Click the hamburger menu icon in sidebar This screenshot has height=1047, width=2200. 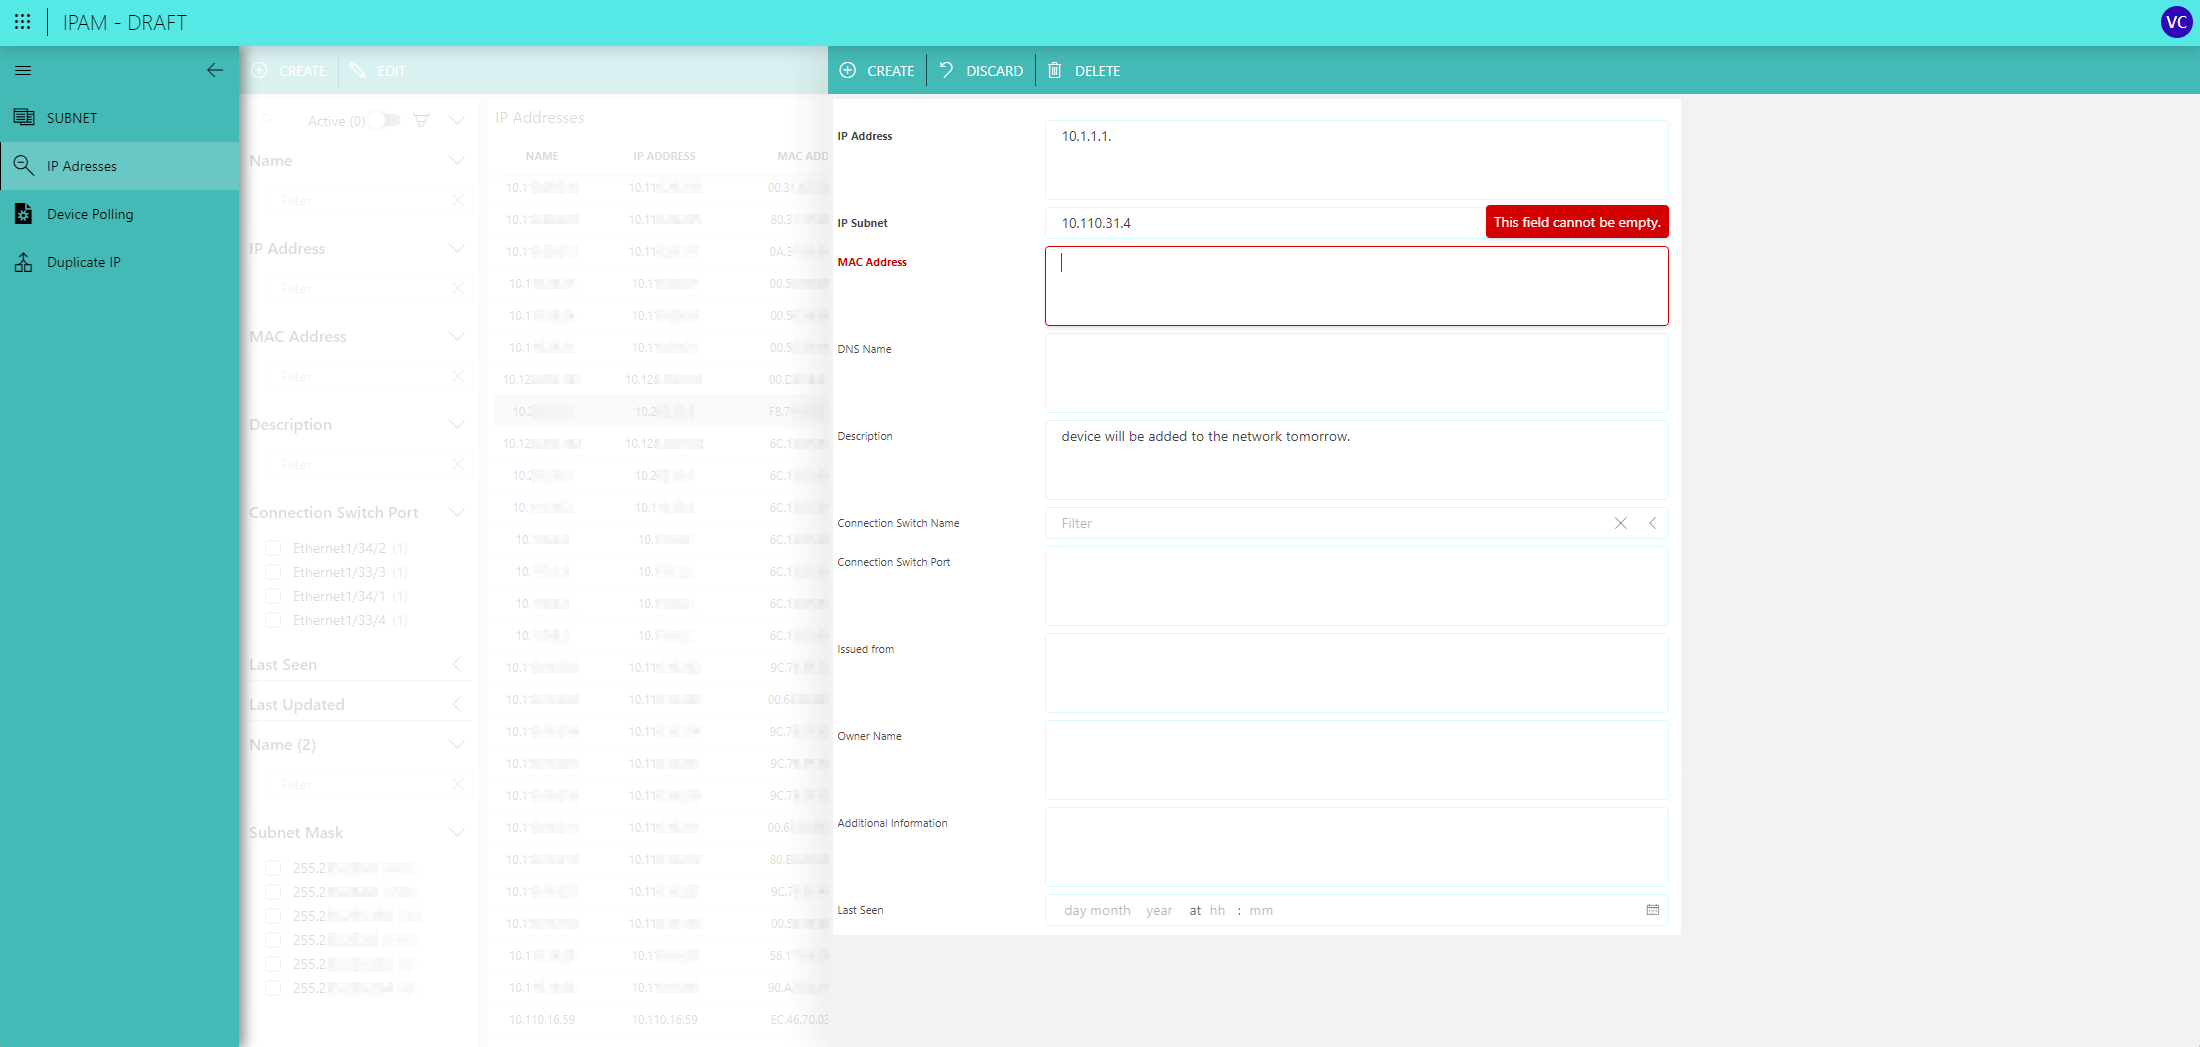(23, 71)
